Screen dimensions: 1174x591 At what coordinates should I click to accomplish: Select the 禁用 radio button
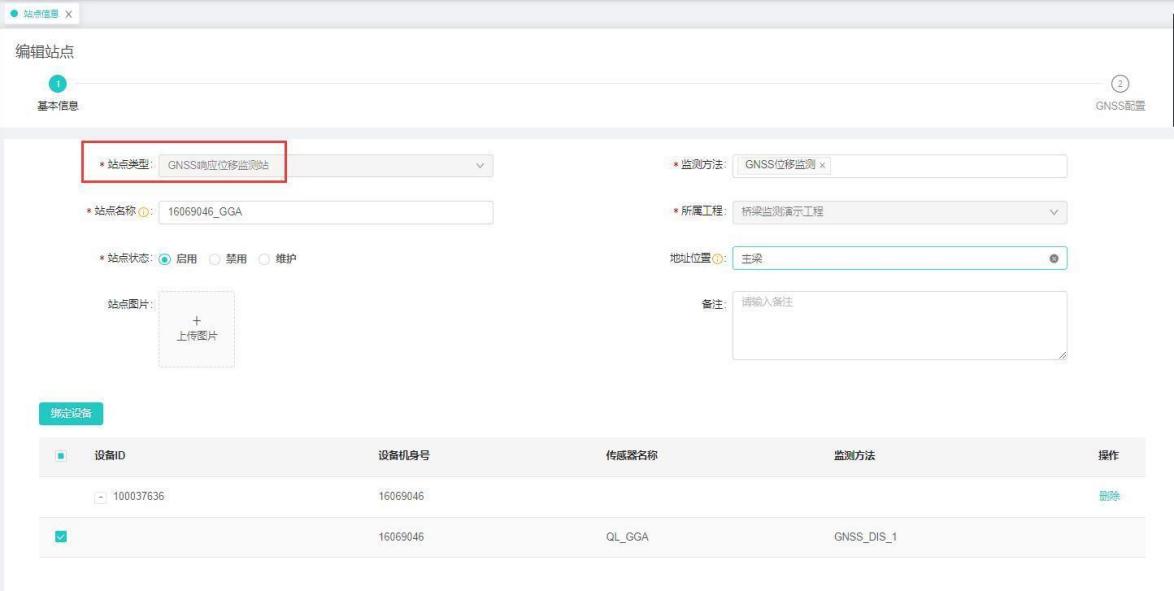[x=215, y=259]
